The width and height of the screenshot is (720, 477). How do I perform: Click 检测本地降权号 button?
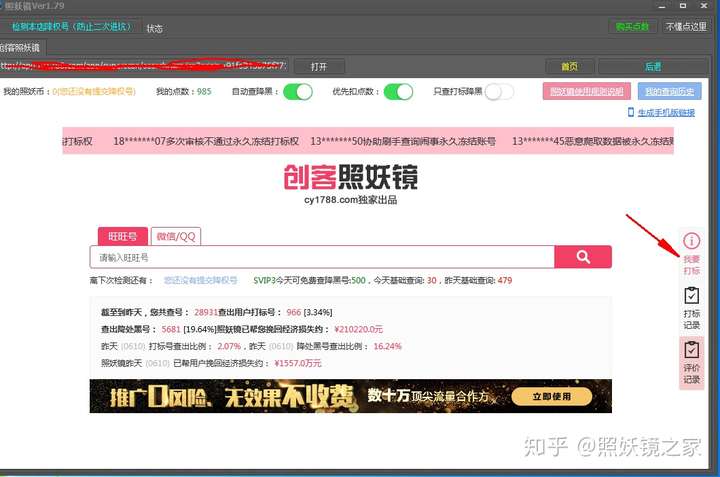(x=71, y=27)
